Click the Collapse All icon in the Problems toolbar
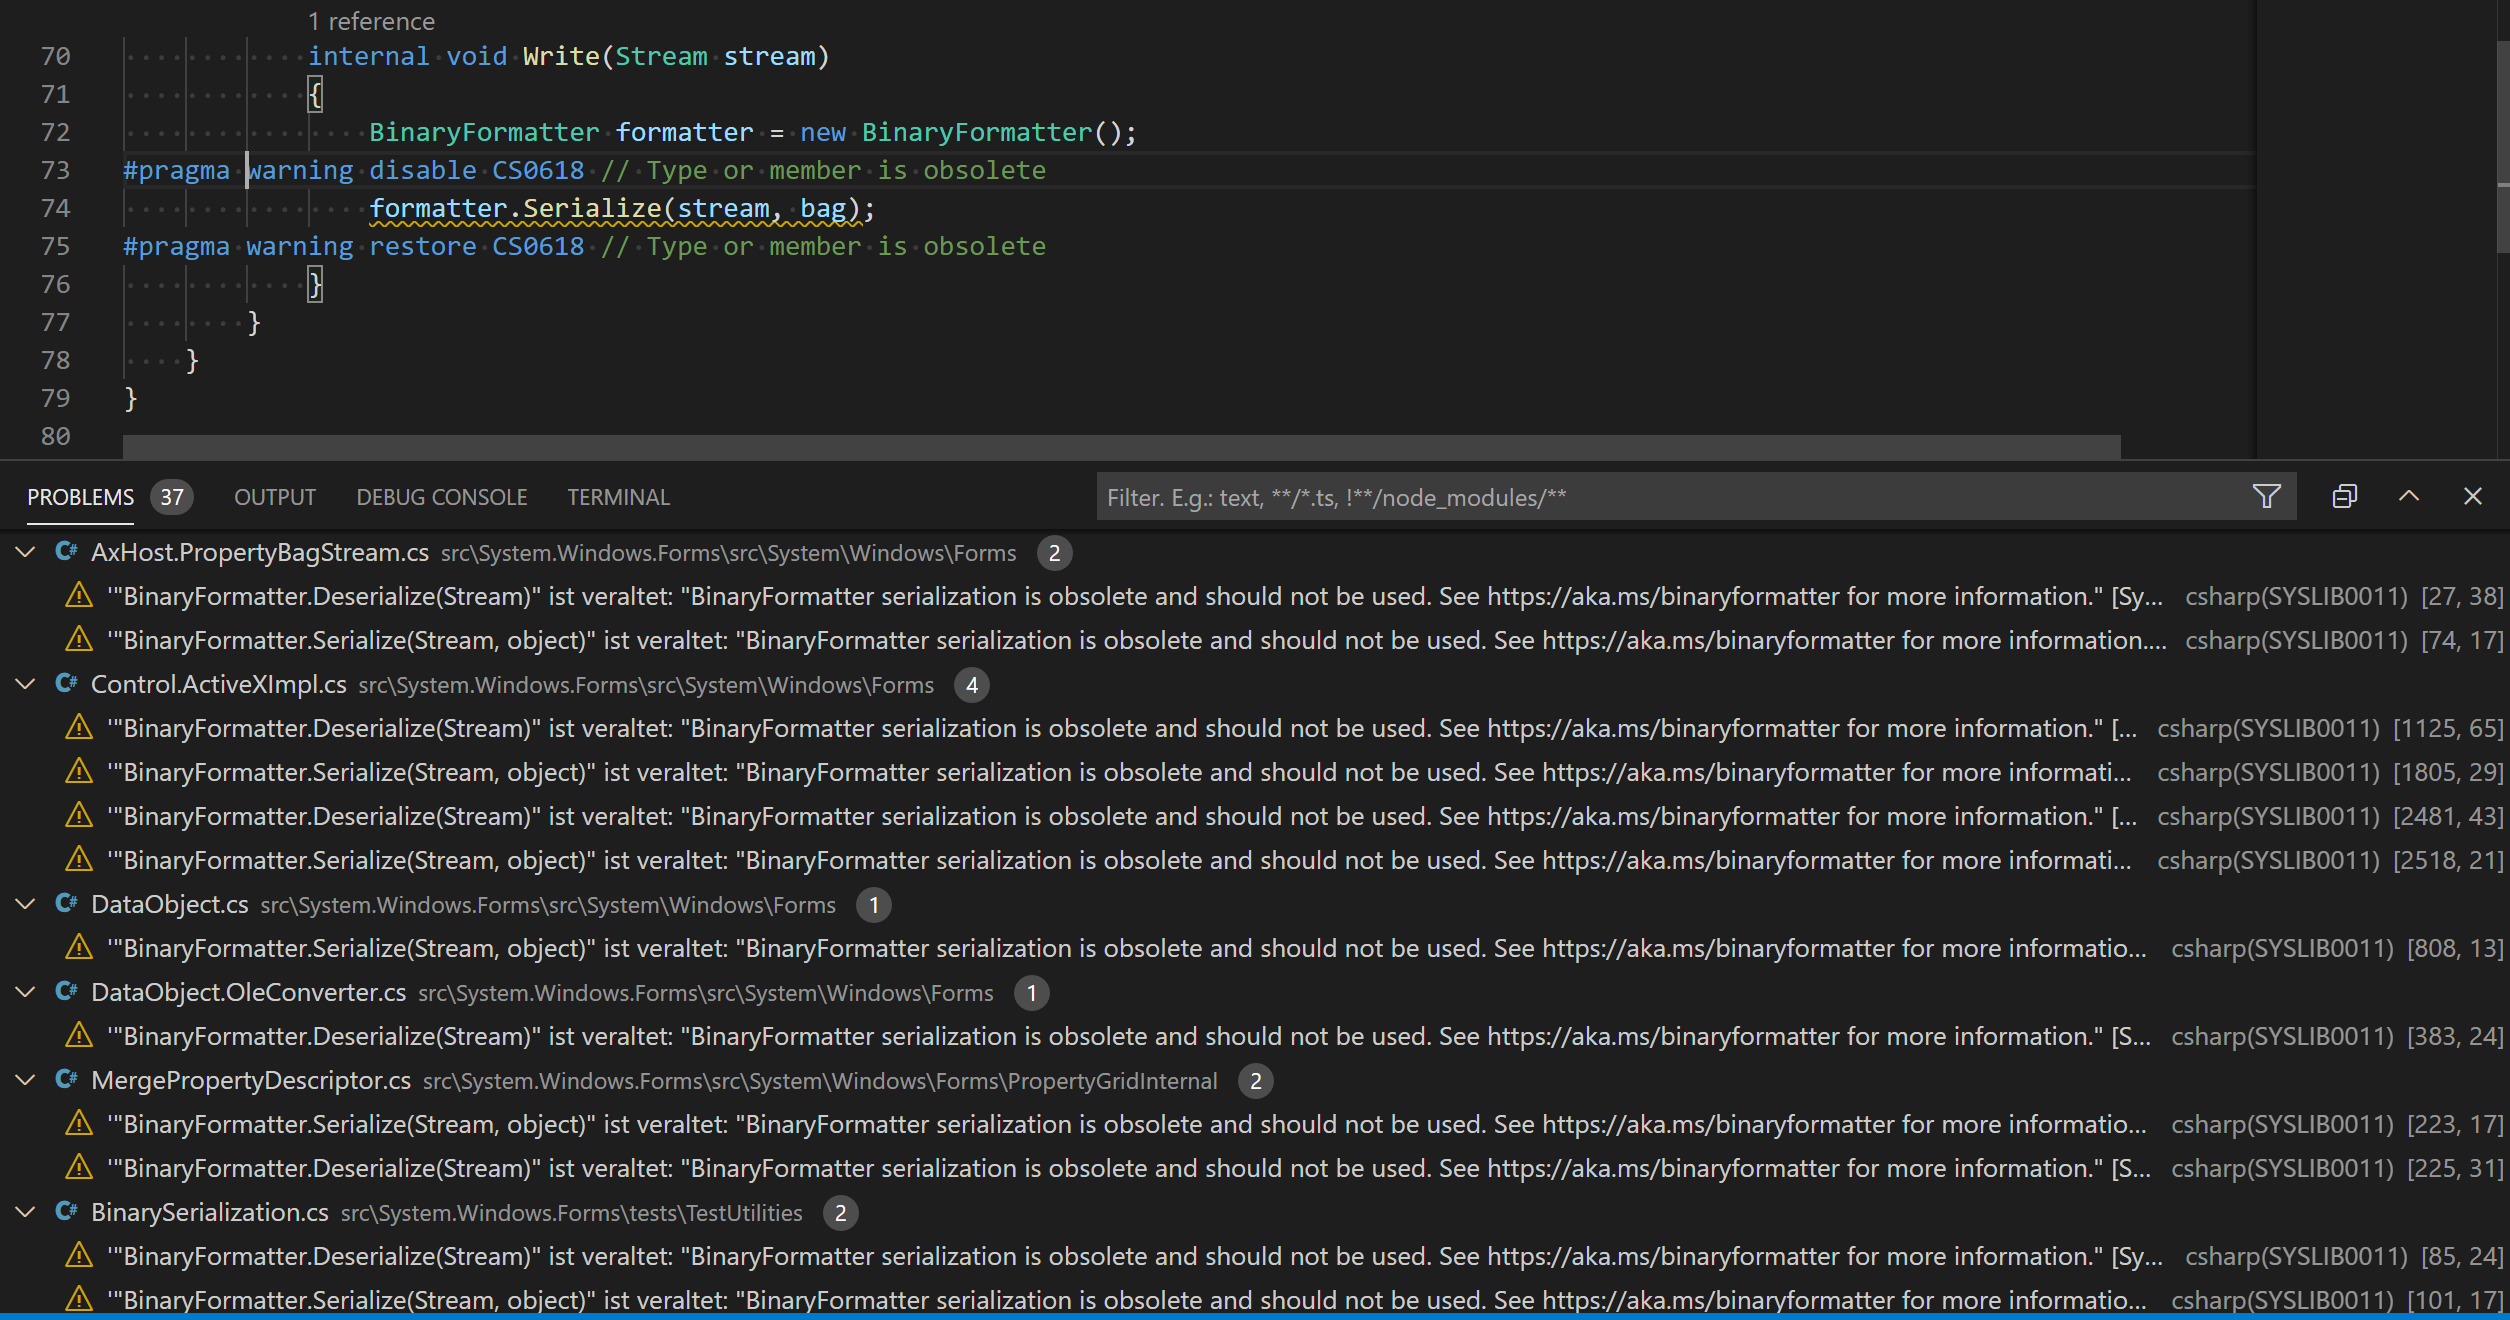Viewport: 2510px width, 1320px height. [x=2345, y=496]
